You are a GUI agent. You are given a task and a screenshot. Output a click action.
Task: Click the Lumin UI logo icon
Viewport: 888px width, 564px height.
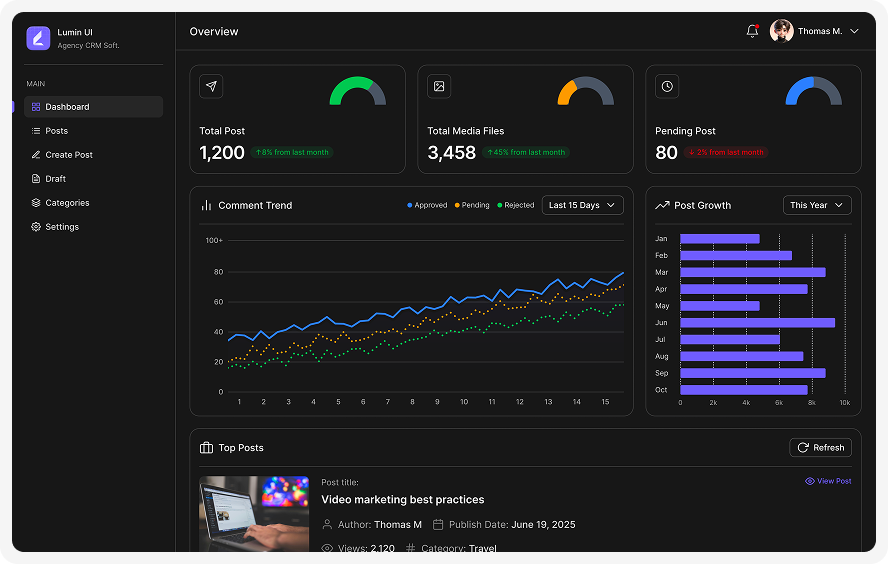(38, 38)
